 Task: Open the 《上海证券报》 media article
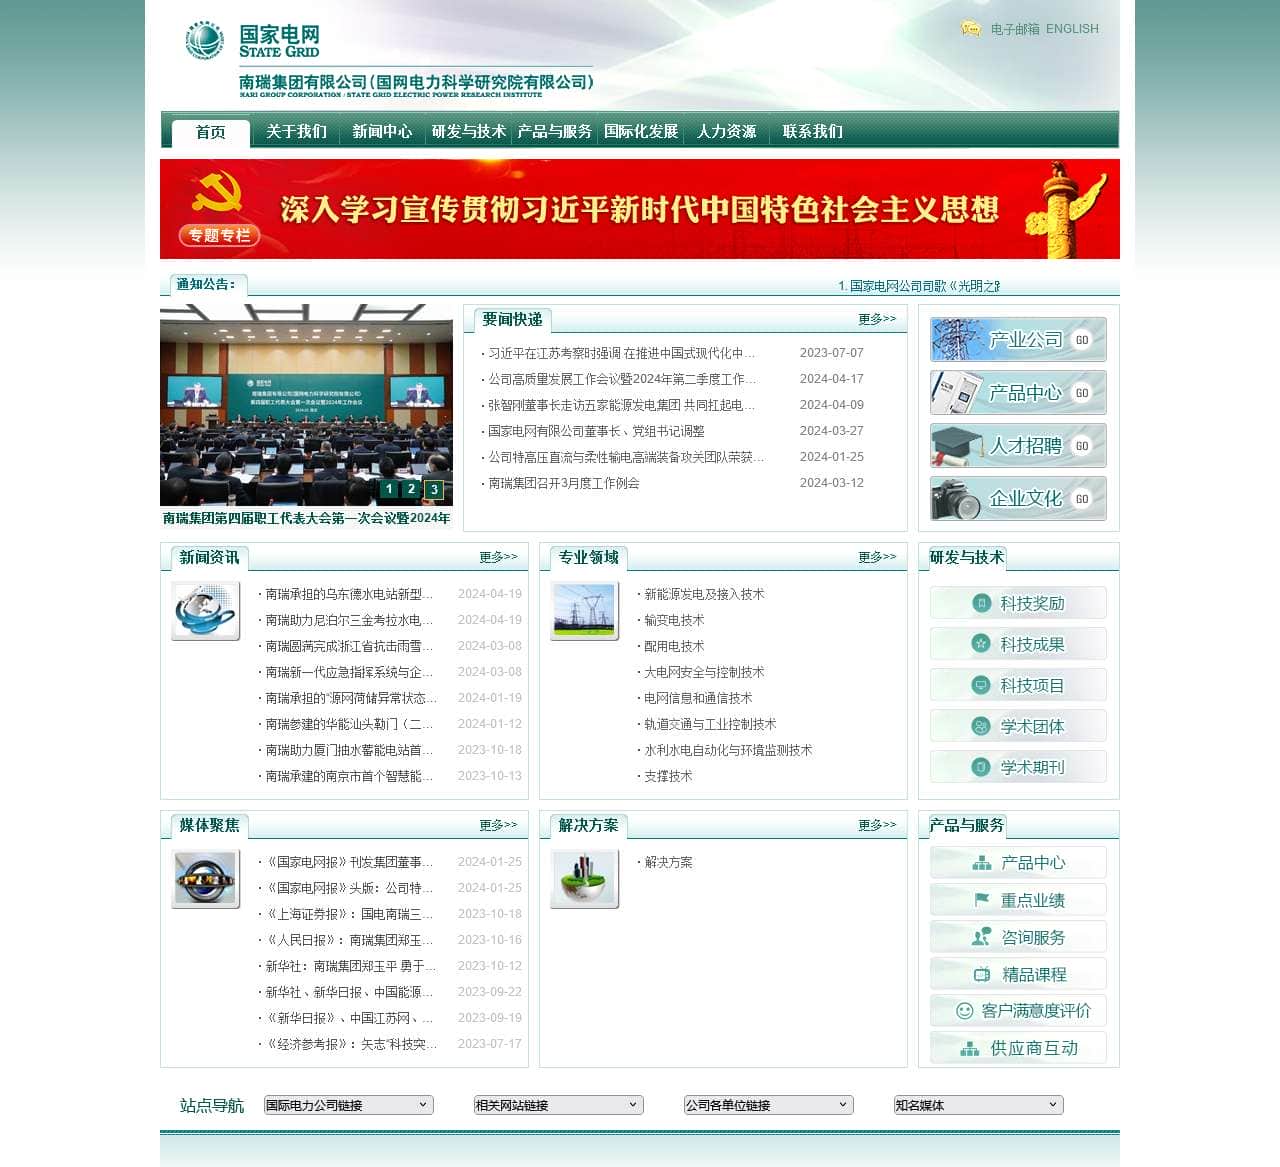click(349, 914)
